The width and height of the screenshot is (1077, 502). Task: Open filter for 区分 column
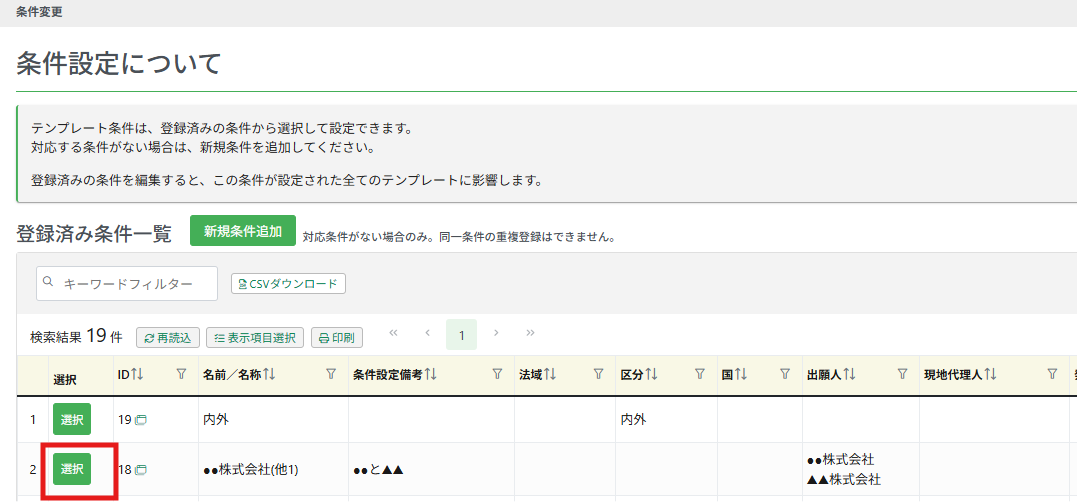pos(700,374)
